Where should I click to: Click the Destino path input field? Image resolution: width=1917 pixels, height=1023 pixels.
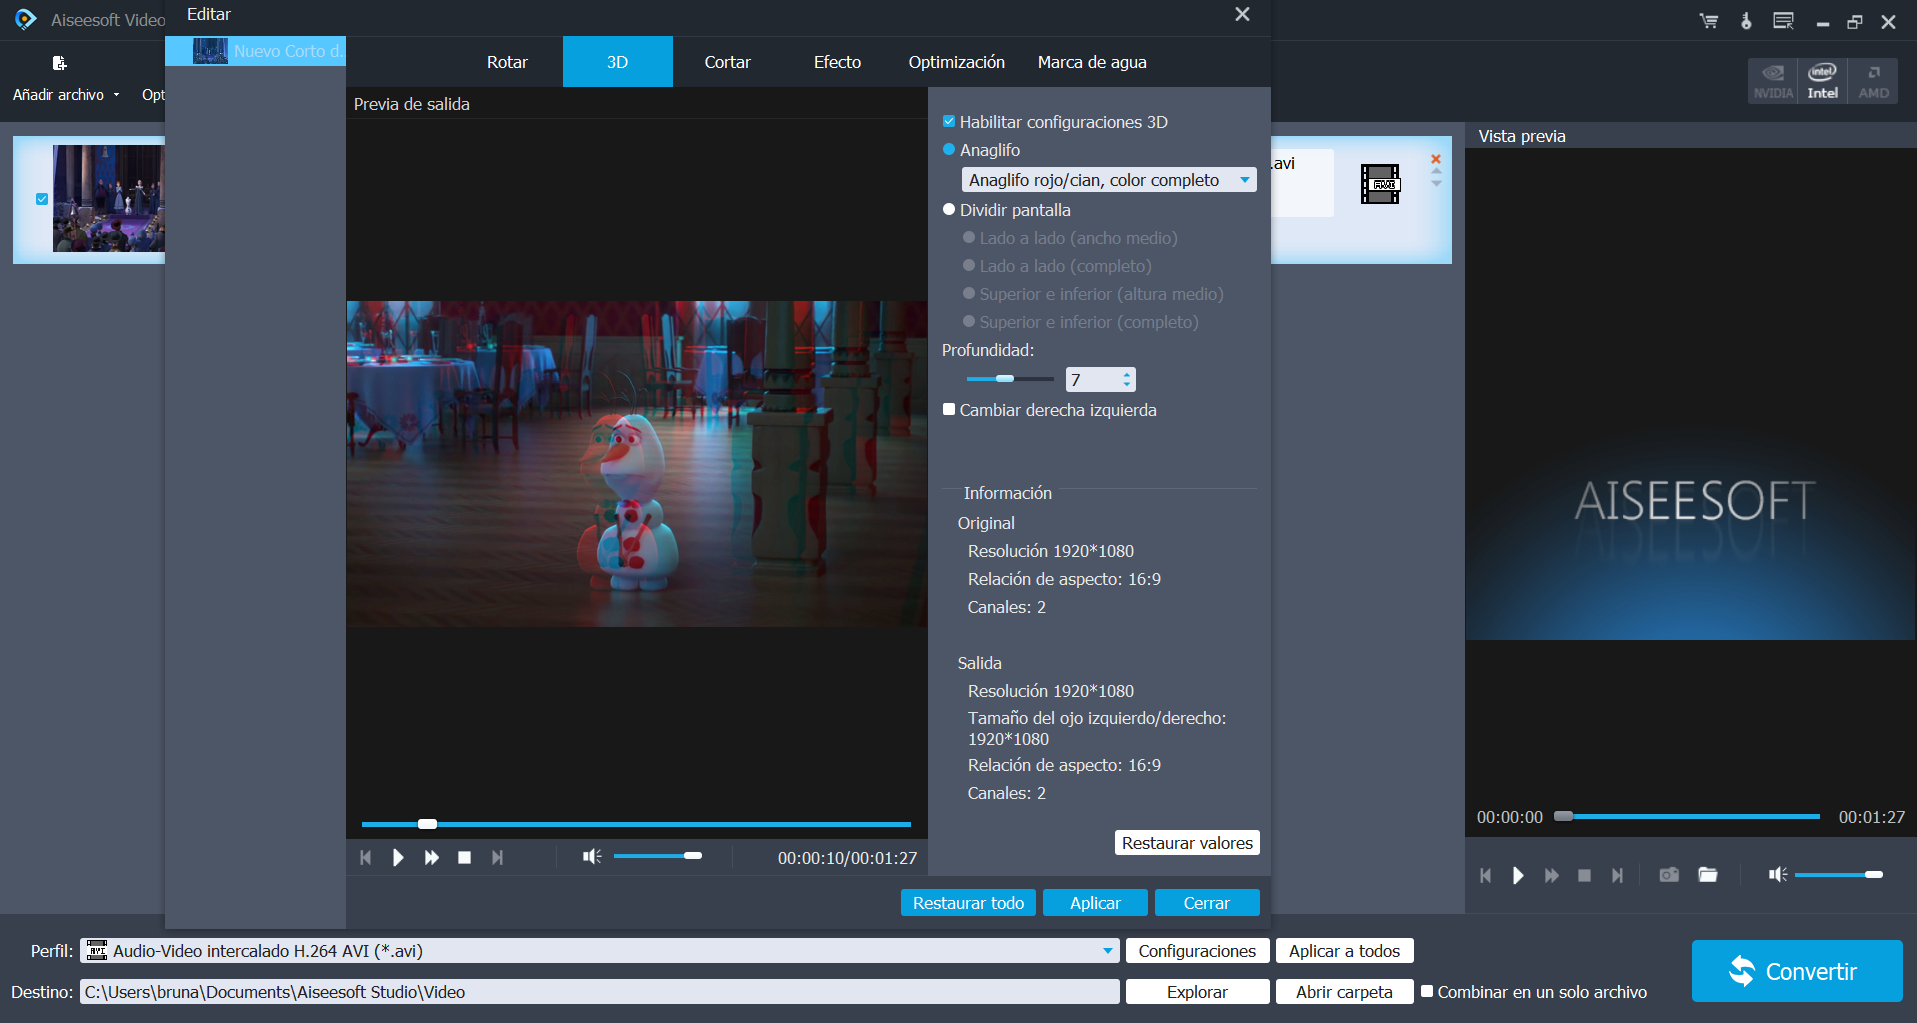[599, 992]
